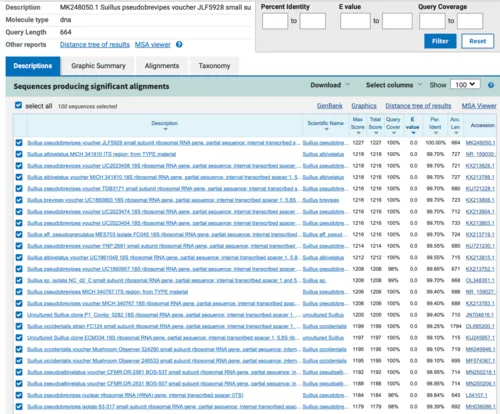Screen dimensions: 500x414
Task: Open the Show 100 results dropdown
Action: [465, 85]
